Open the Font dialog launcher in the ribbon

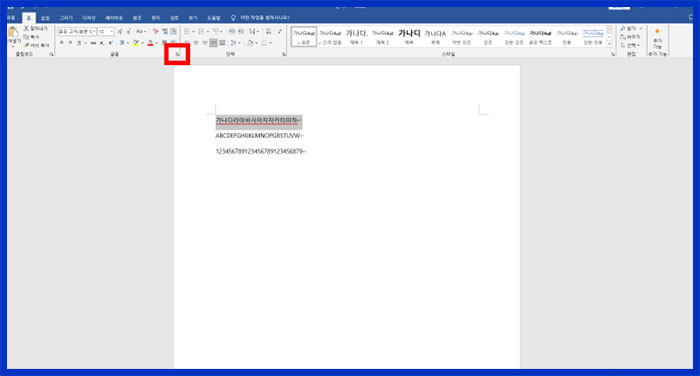[177, 54]
